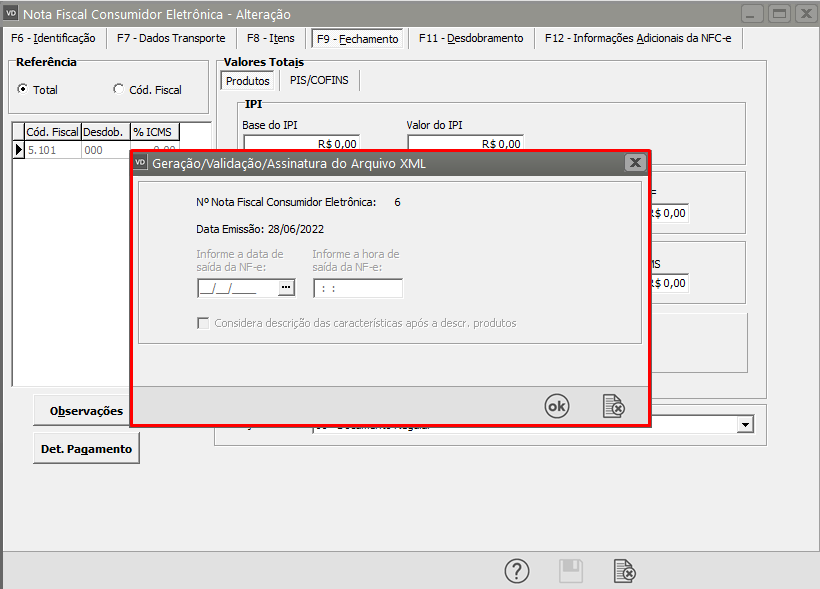Focus the data de saída da NF-e field

(x=238, y=288)
